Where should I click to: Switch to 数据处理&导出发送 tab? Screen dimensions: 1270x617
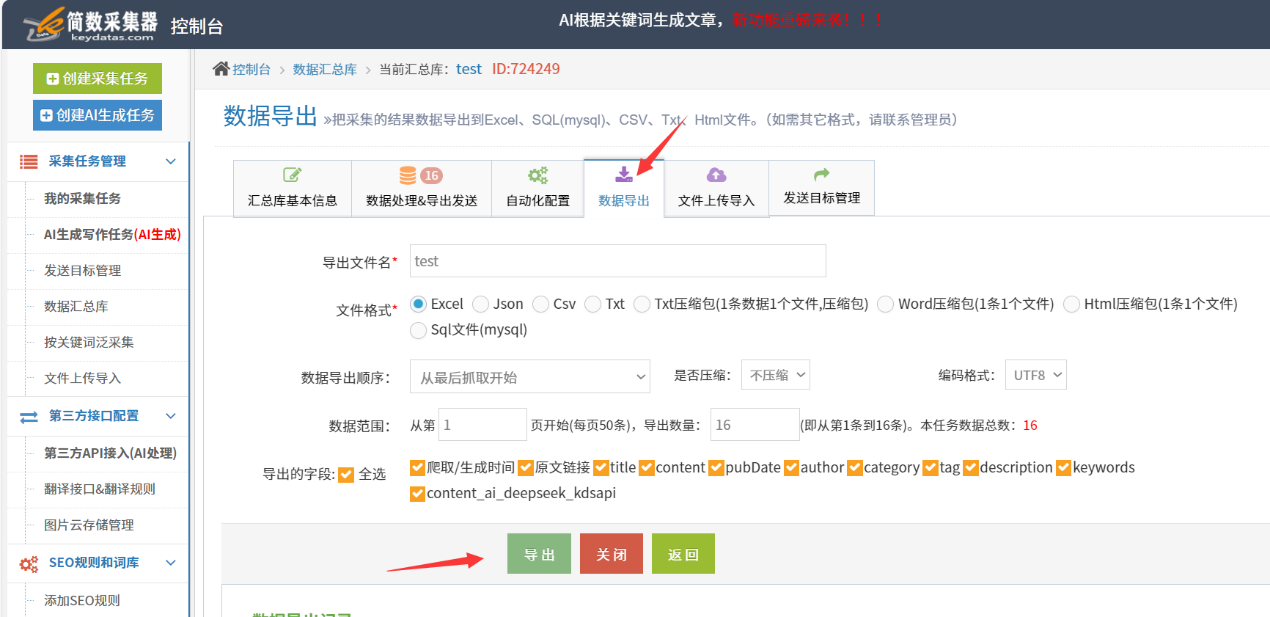[421, 187]
